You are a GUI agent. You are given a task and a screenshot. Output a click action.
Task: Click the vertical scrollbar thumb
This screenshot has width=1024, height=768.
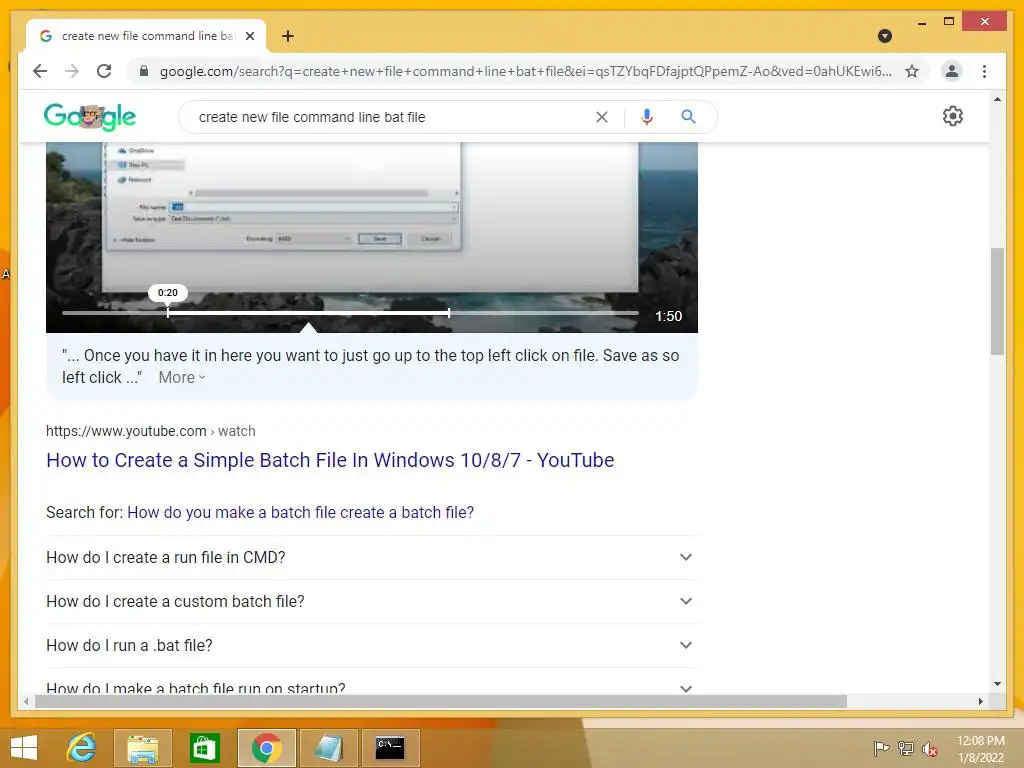click(x=997, y=301)
